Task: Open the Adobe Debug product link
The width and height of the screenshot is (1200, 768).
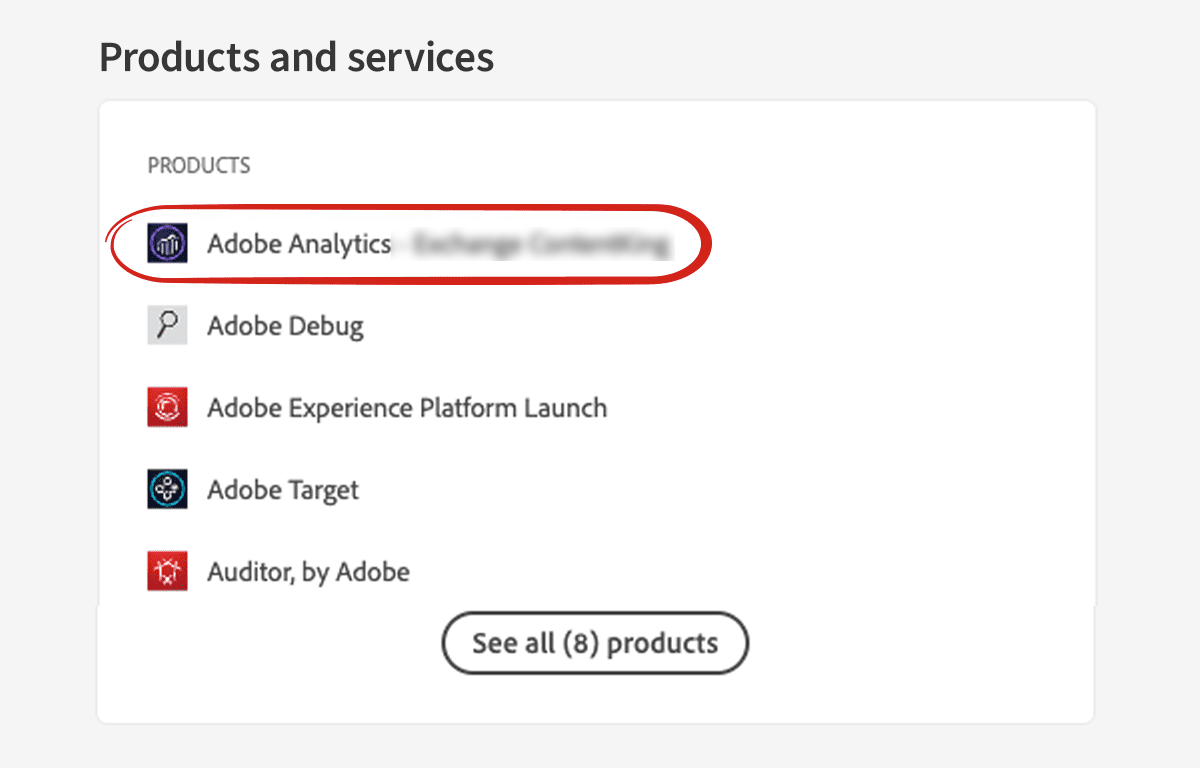Action: (285, 325)
